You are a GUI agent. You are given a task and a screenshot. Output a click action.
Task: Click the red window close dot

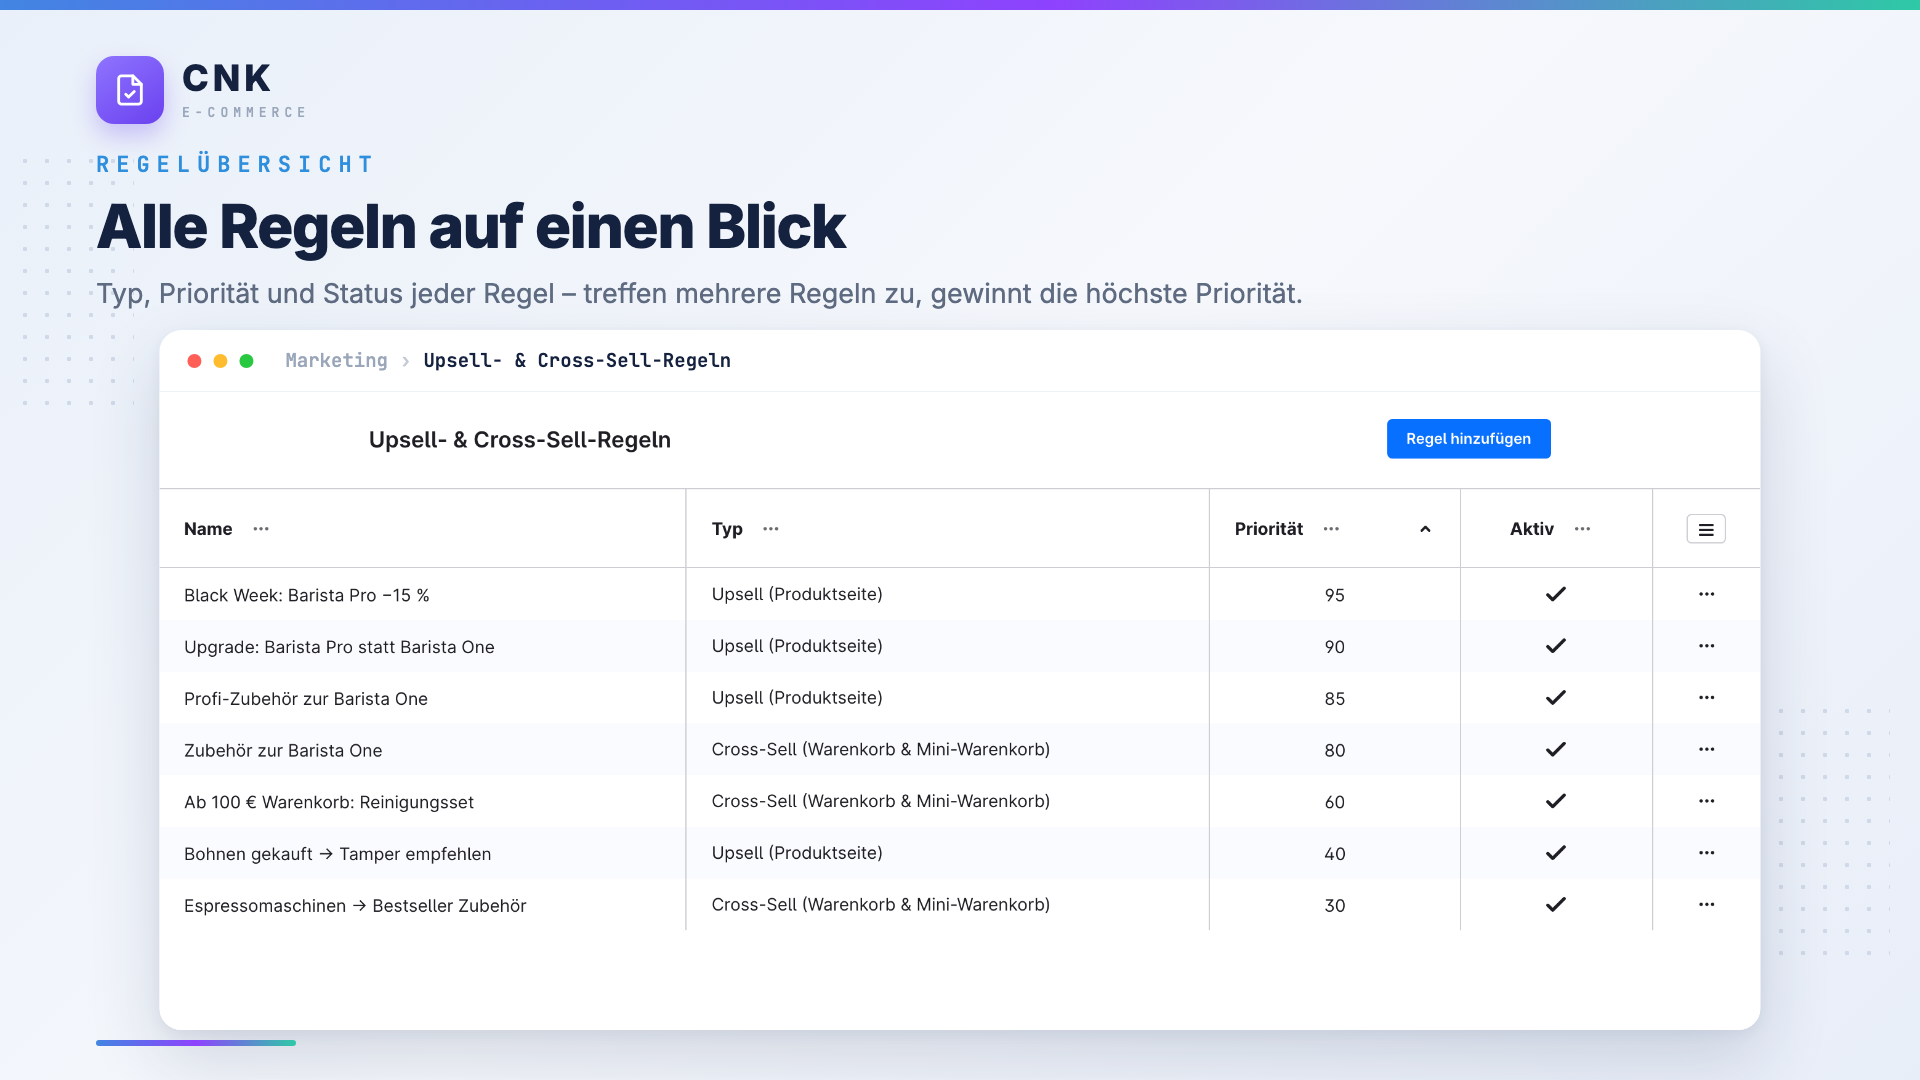point(194,361)
